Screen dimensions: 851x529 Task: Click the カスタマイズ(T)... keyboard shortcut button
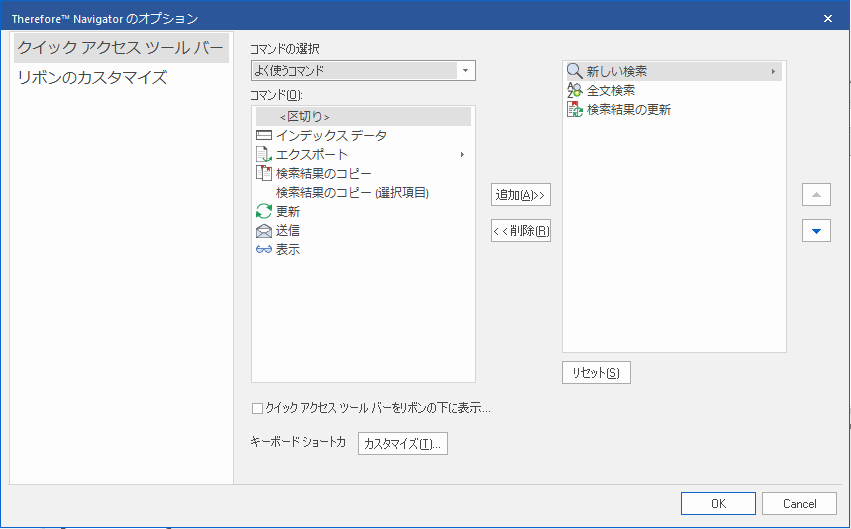403,444
